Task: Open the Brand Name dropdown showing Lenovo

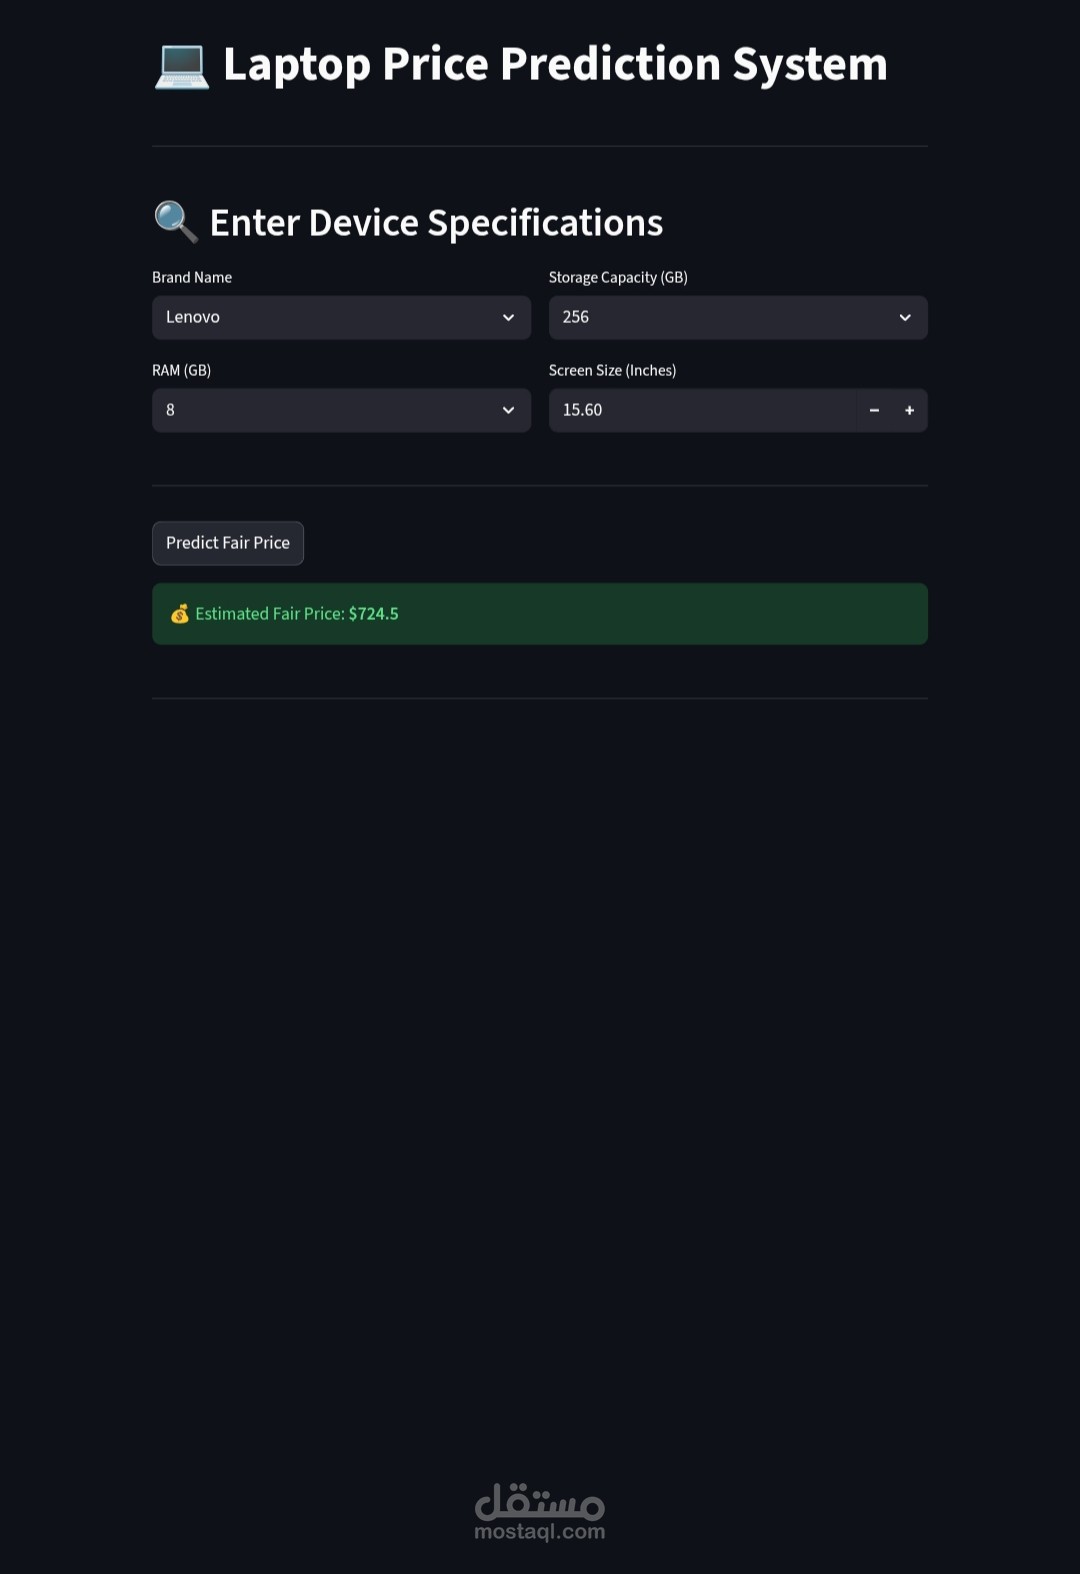Action: (330, 318)
